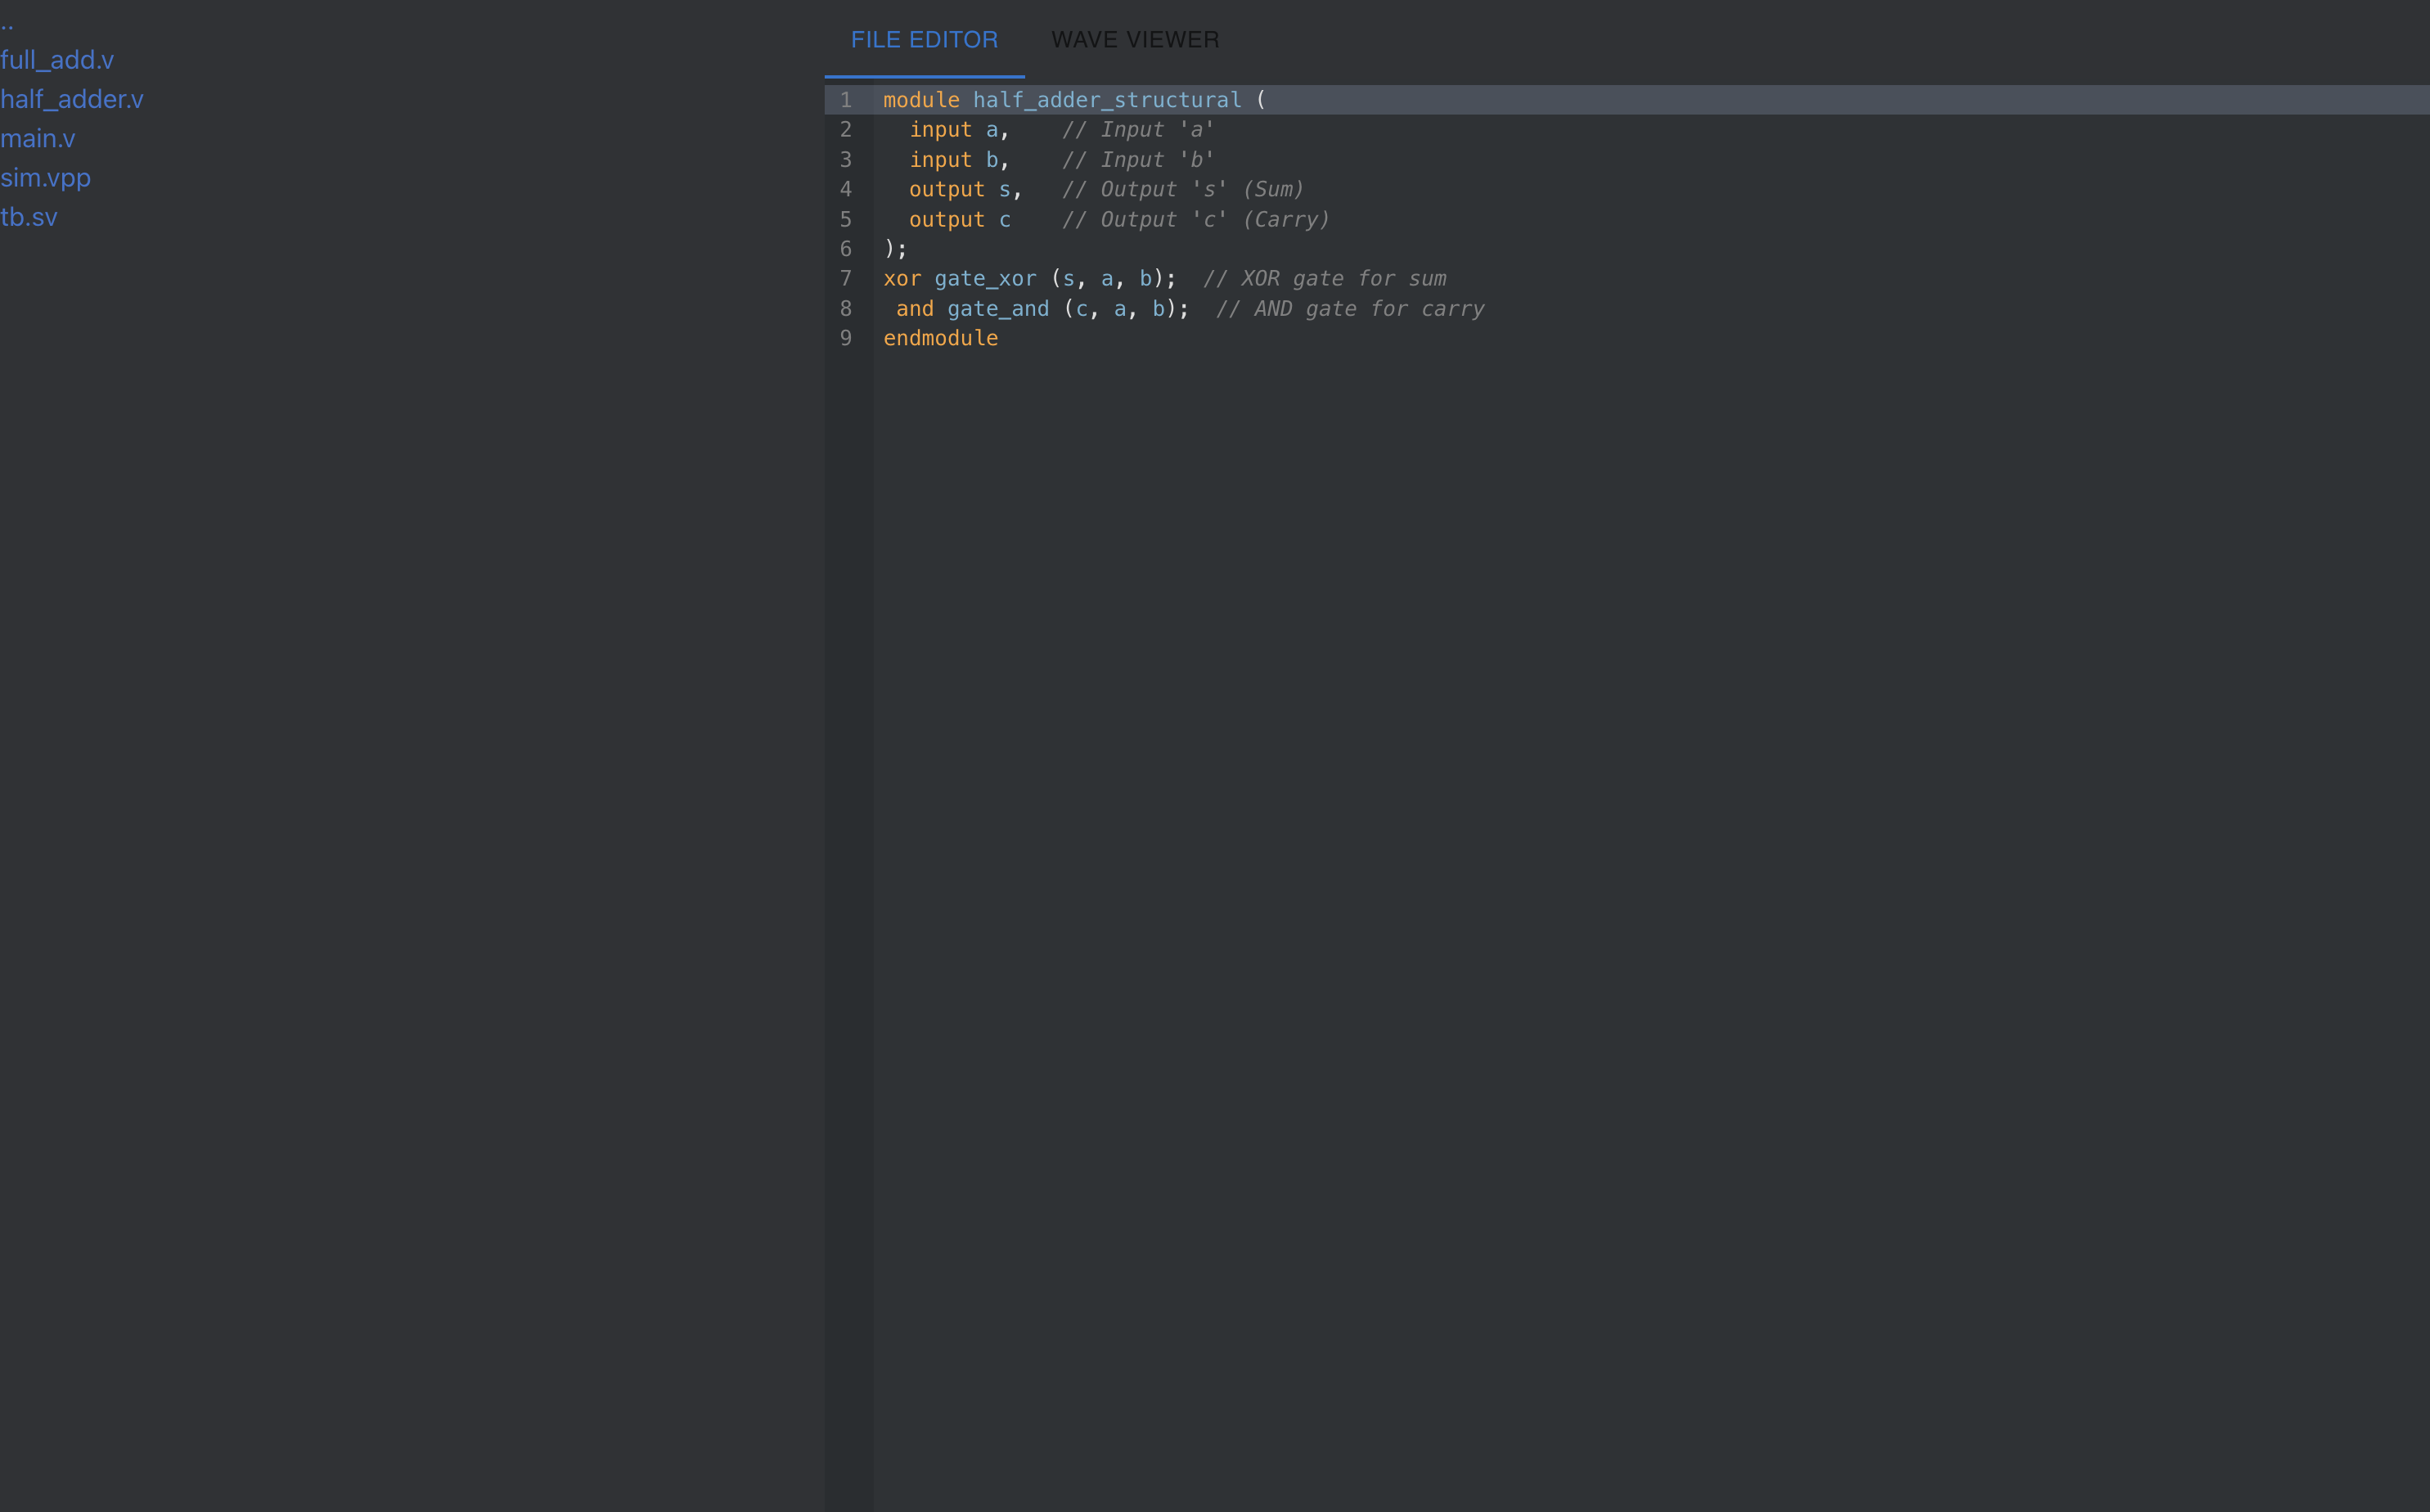2430x1512 pixels.
Task: Click the 'output s' declaration line
Action: (x=964, y=189)
